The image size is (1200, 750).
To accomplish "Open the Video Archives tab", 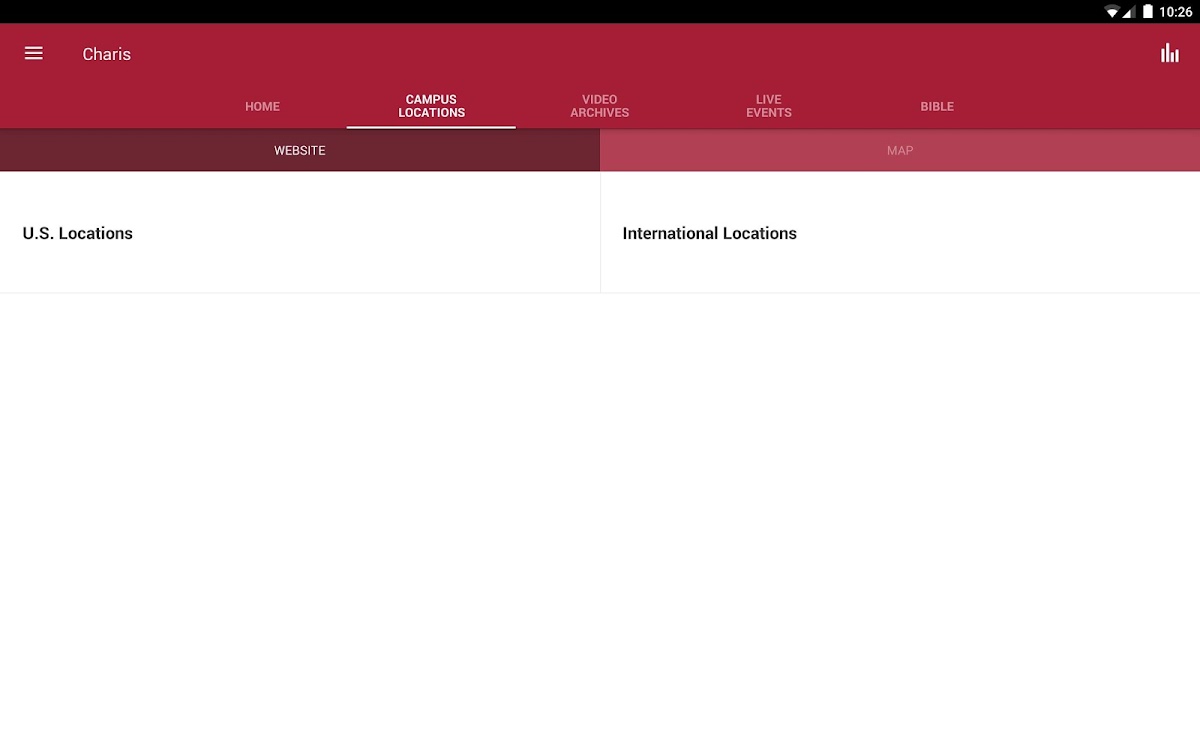I will 599,106.
